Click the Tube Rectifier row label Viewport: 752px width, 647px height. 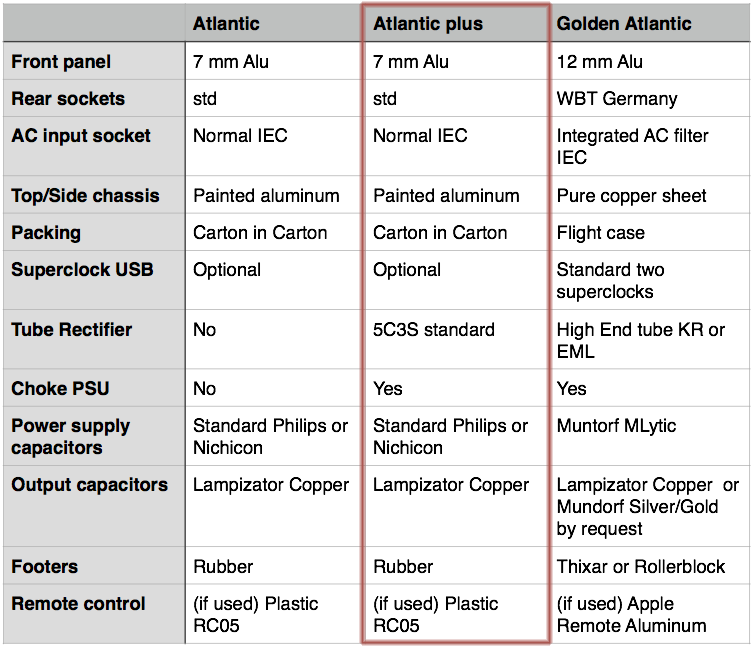[72, 330]
